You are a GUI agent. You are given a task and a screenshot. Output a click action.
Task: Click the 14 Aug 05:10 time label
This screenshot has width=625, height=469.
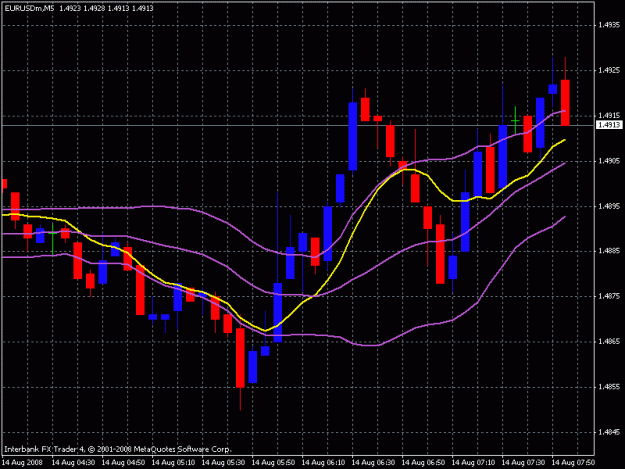(x=173, y=463)
